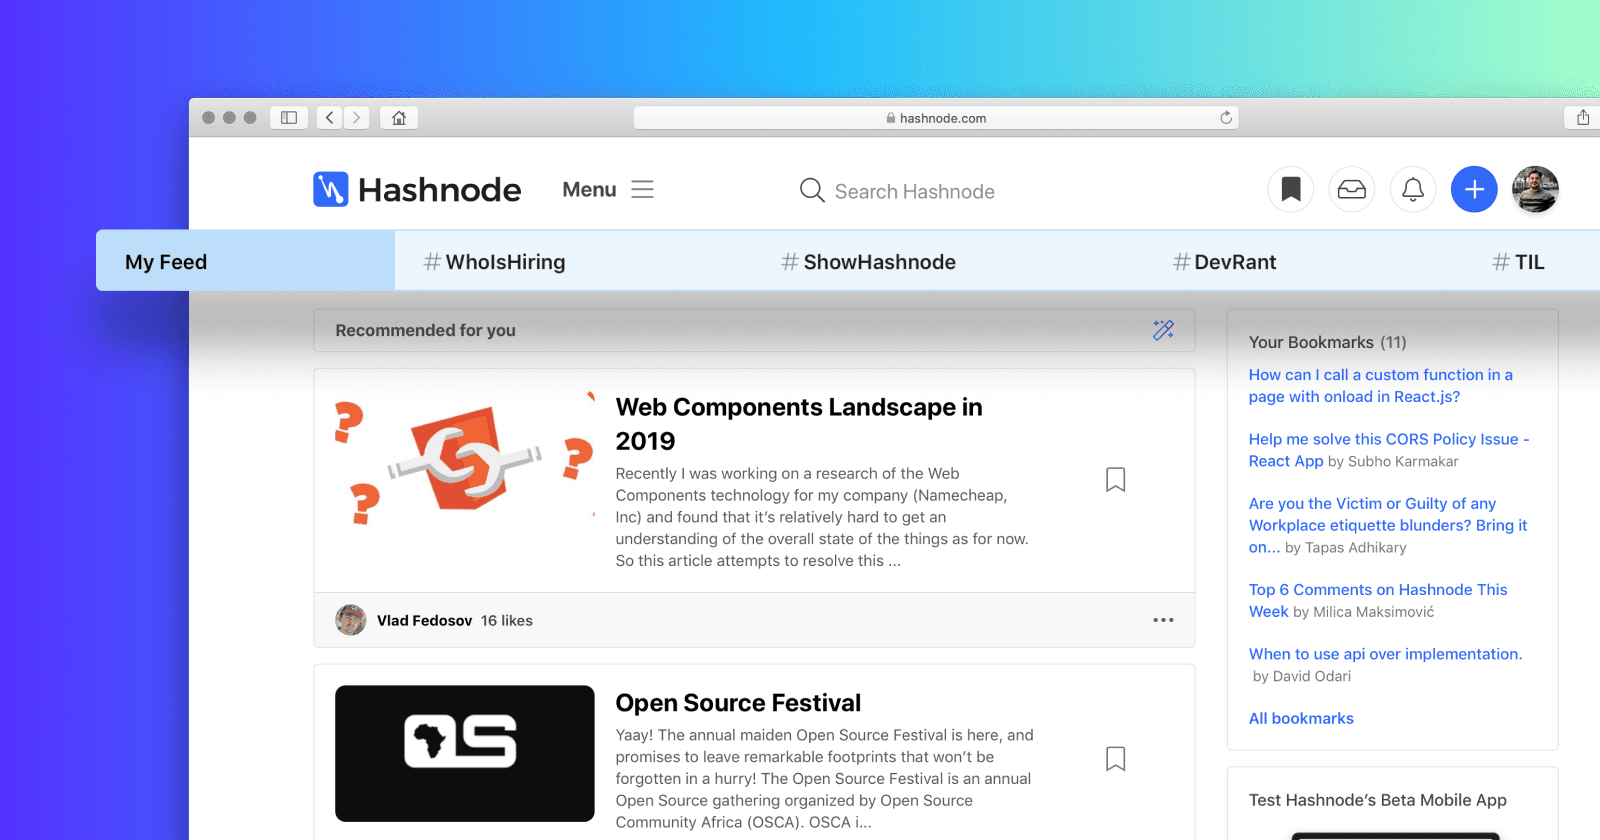Viewport: 1600px width, 840px height.
Task: Toggle the Safari sidebar button
Action: click(x=289, y=118)
